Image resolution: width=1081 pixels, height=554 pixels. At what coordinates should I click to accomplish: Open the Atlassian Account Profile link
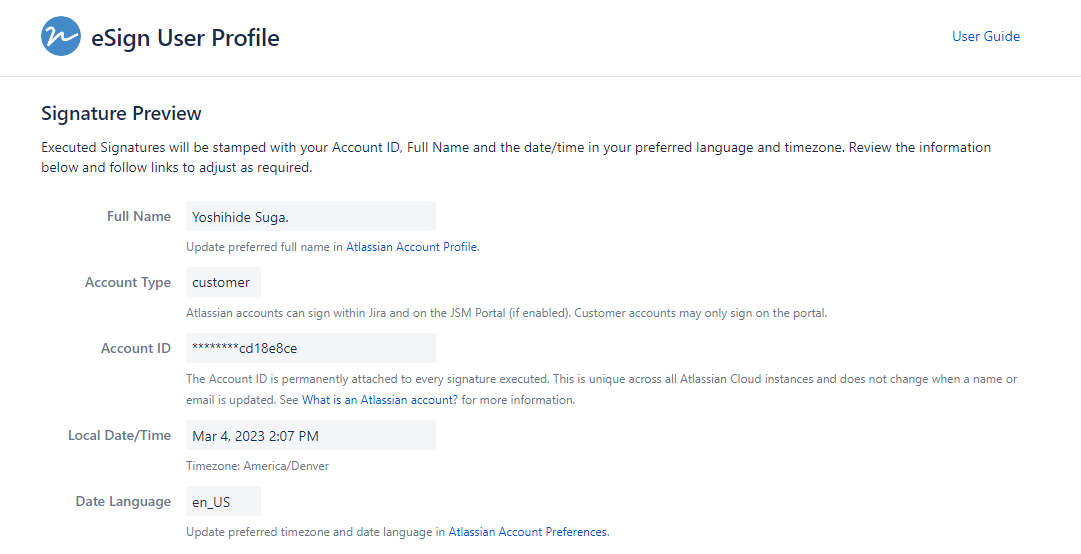tap(411, 247)
